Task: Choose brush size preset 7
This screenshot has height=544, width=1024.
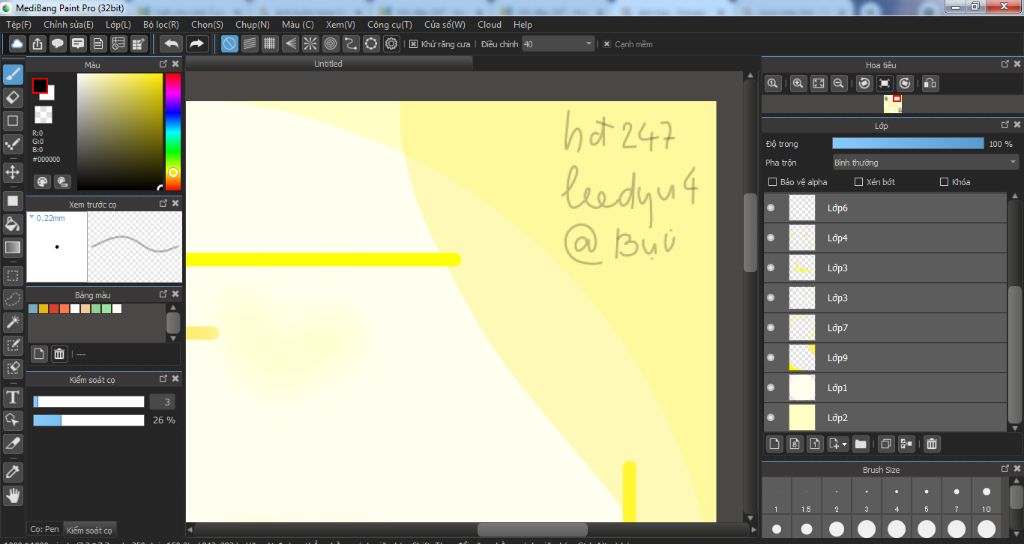Action: tap(957, 498)
